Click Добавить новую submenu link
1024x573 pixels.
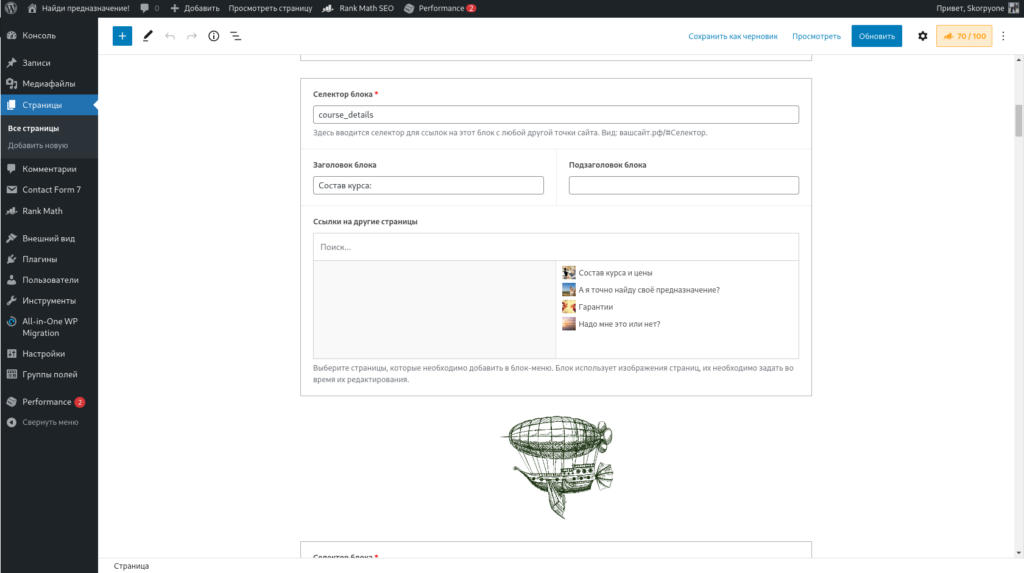38,145
